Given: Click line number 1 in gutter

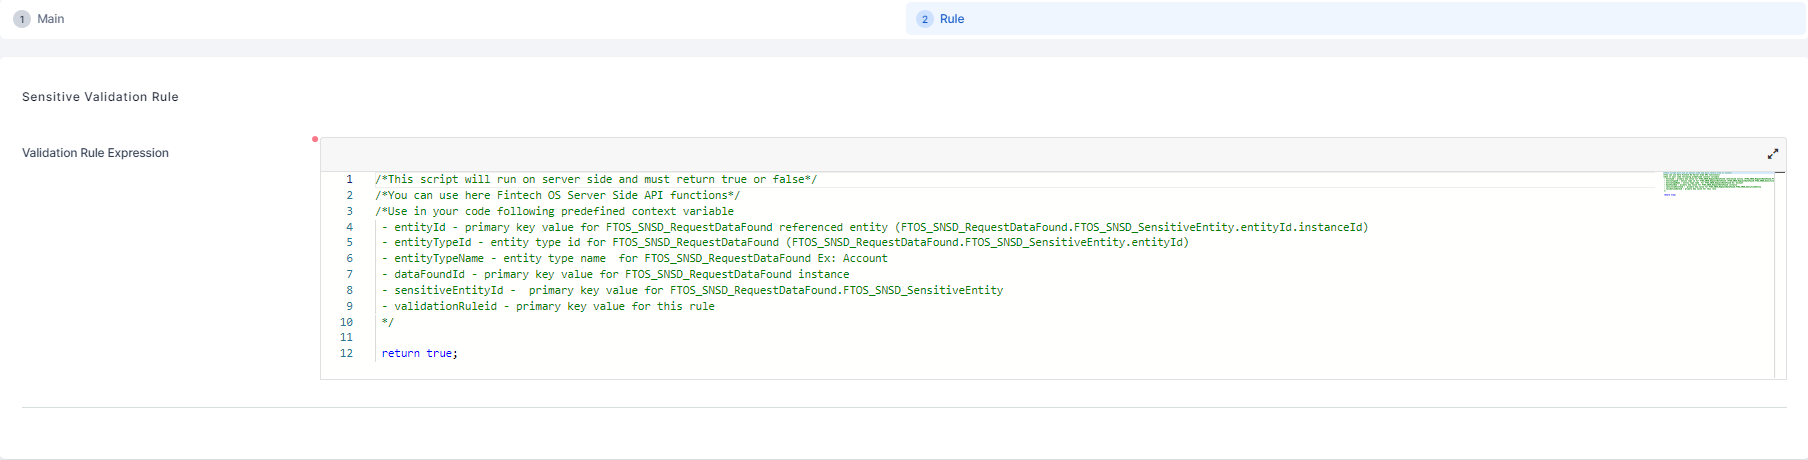Looking at the screenshot, I should pos(349,180).
